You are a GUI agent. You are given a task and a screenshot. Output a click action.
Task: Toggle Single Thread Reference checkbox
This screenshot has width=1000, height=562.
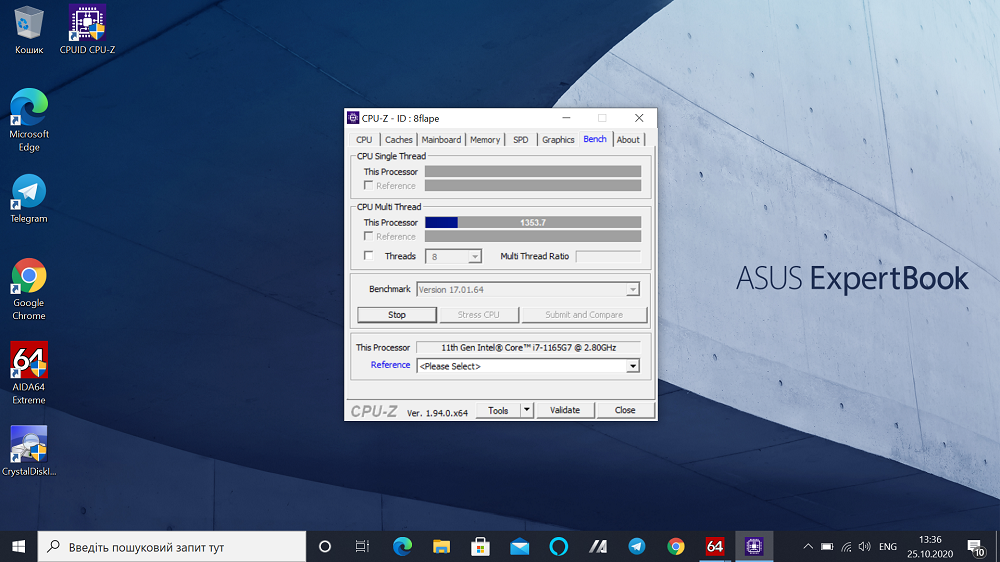tap(368, 185)
